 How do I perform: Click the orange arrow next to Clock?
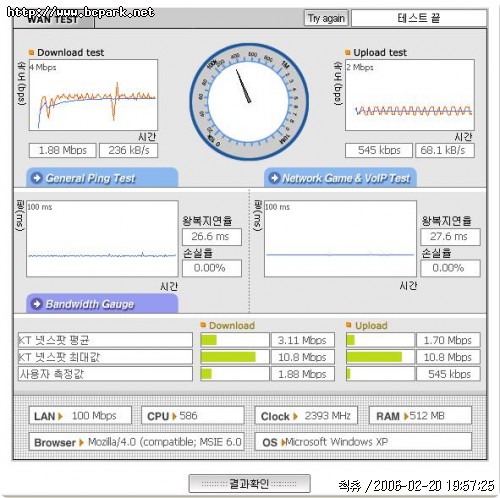click(x=295, y=416)
